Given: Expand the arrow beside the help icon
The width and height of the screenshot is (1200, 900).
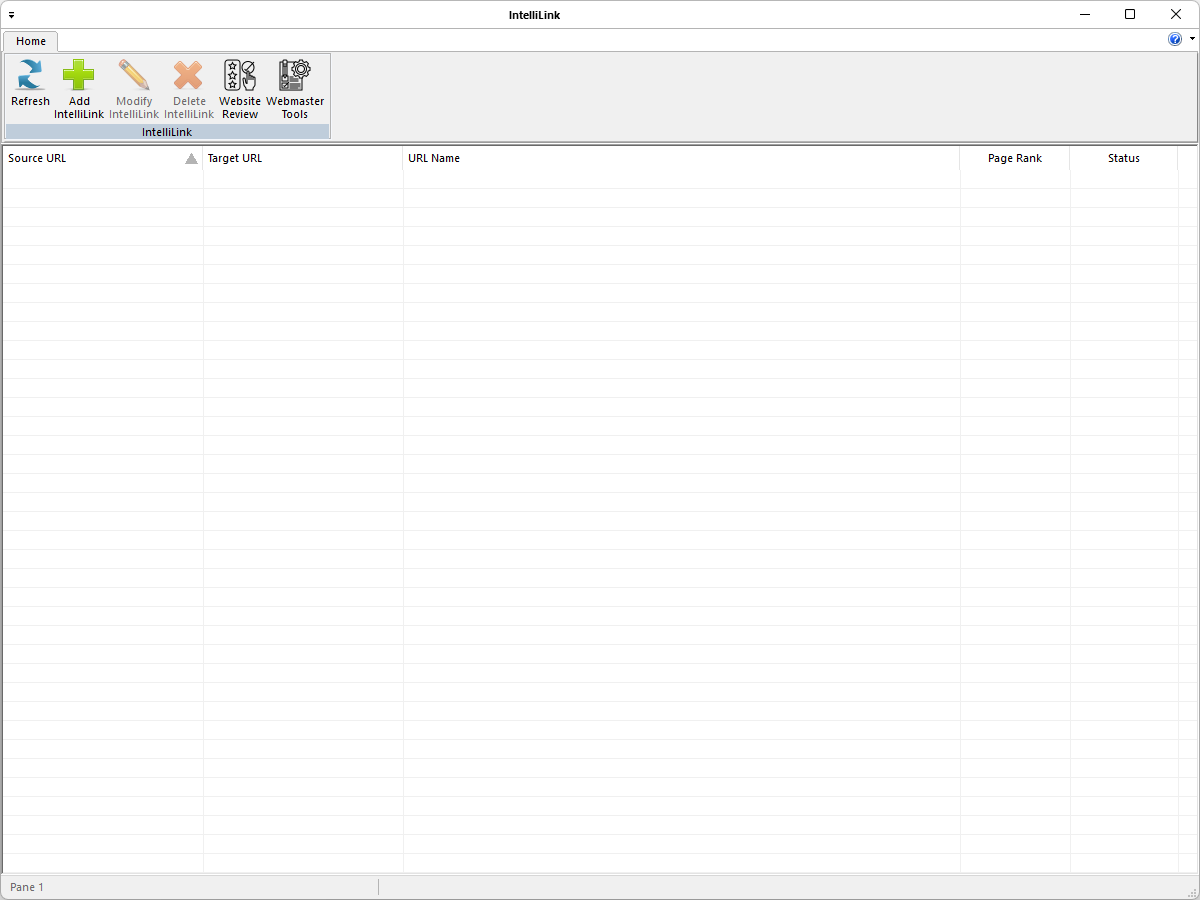Looking at the screenshot, I should tap(1192, 39).
